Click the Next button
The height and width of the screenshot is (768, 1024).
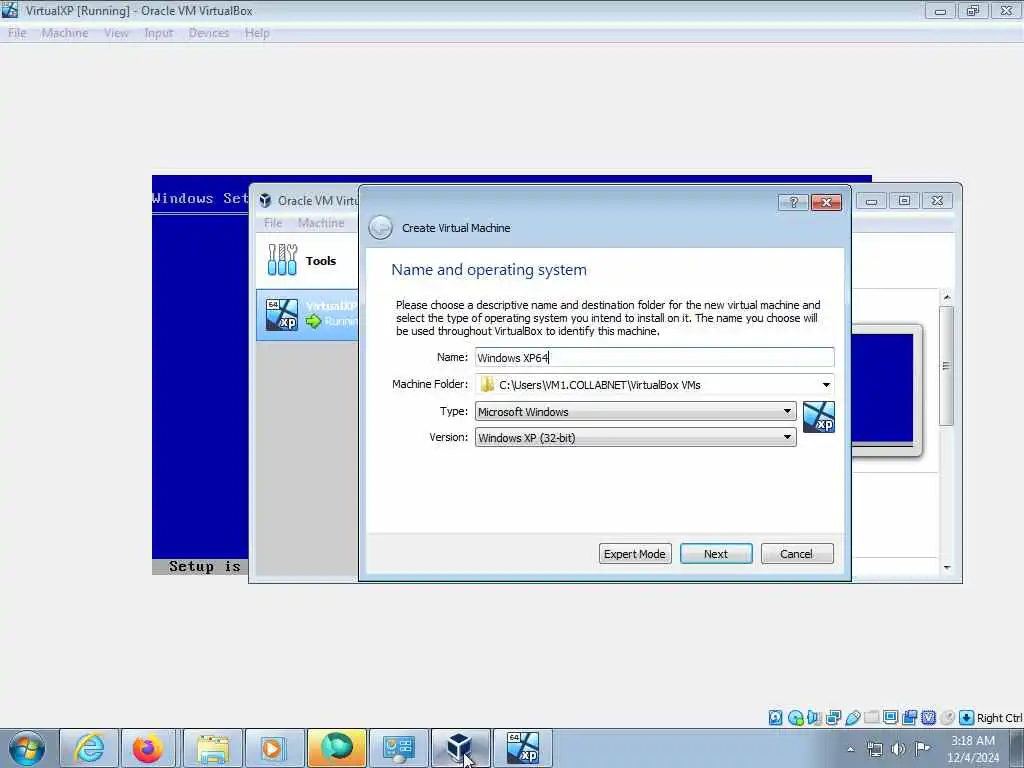[716, 554]
